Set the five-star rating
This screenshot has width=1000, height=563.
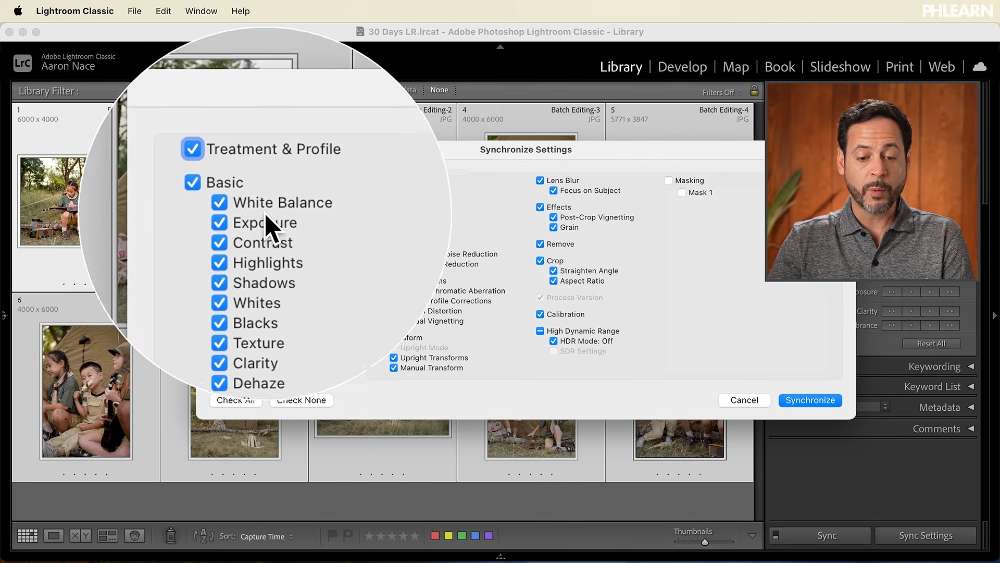416,536
